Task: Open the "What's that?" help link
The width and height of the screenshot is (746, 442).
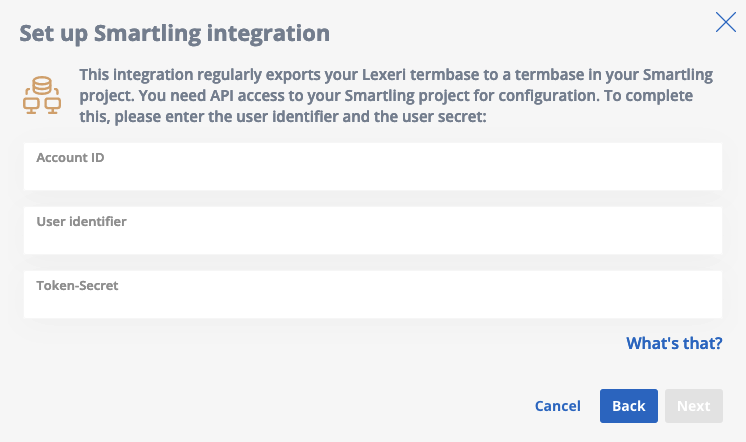Action: pos(674,343)
